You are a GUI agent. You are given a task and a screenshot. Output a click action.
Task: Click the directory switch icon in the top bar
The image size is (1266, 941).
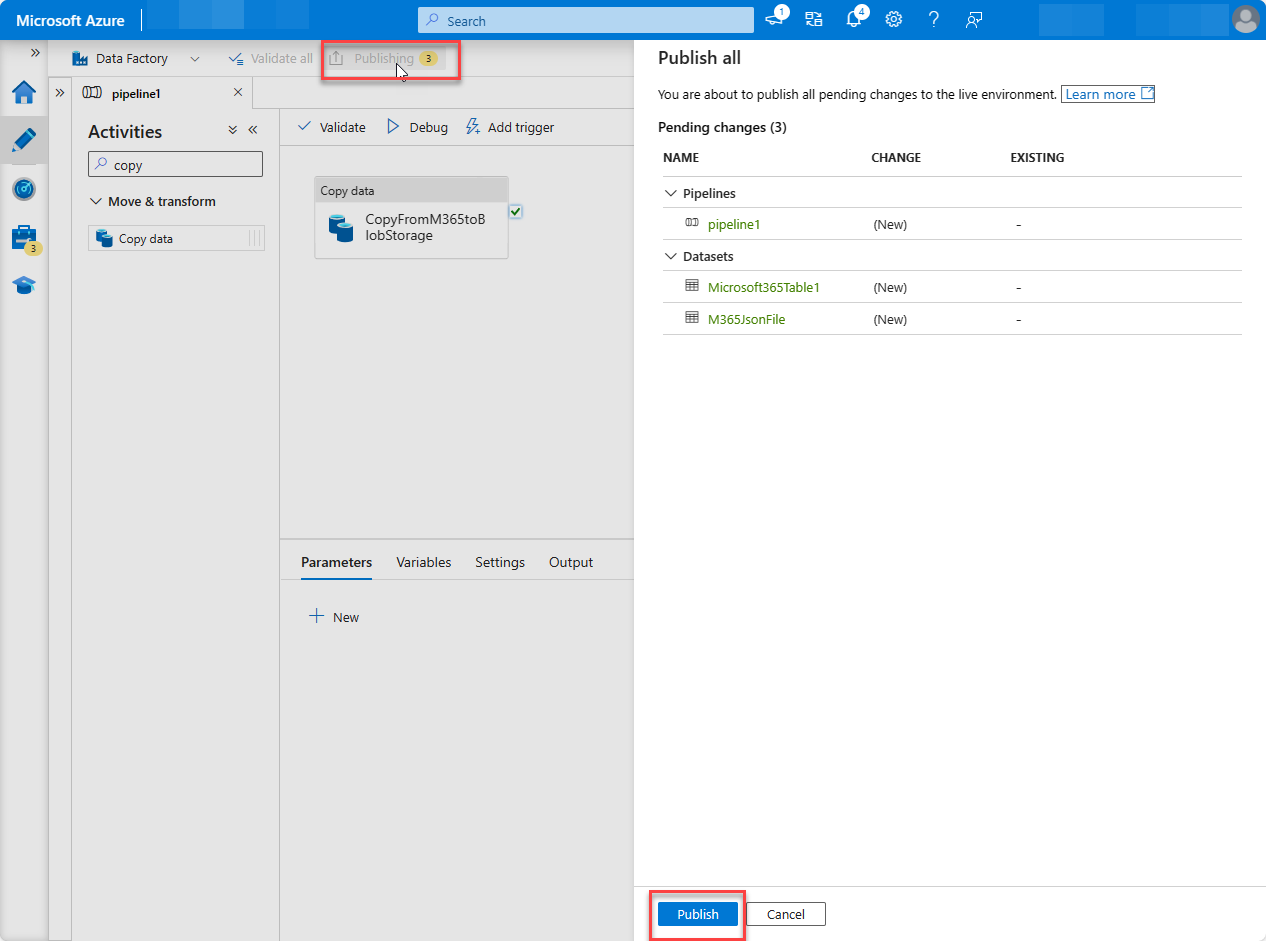(x=813, y=19)
